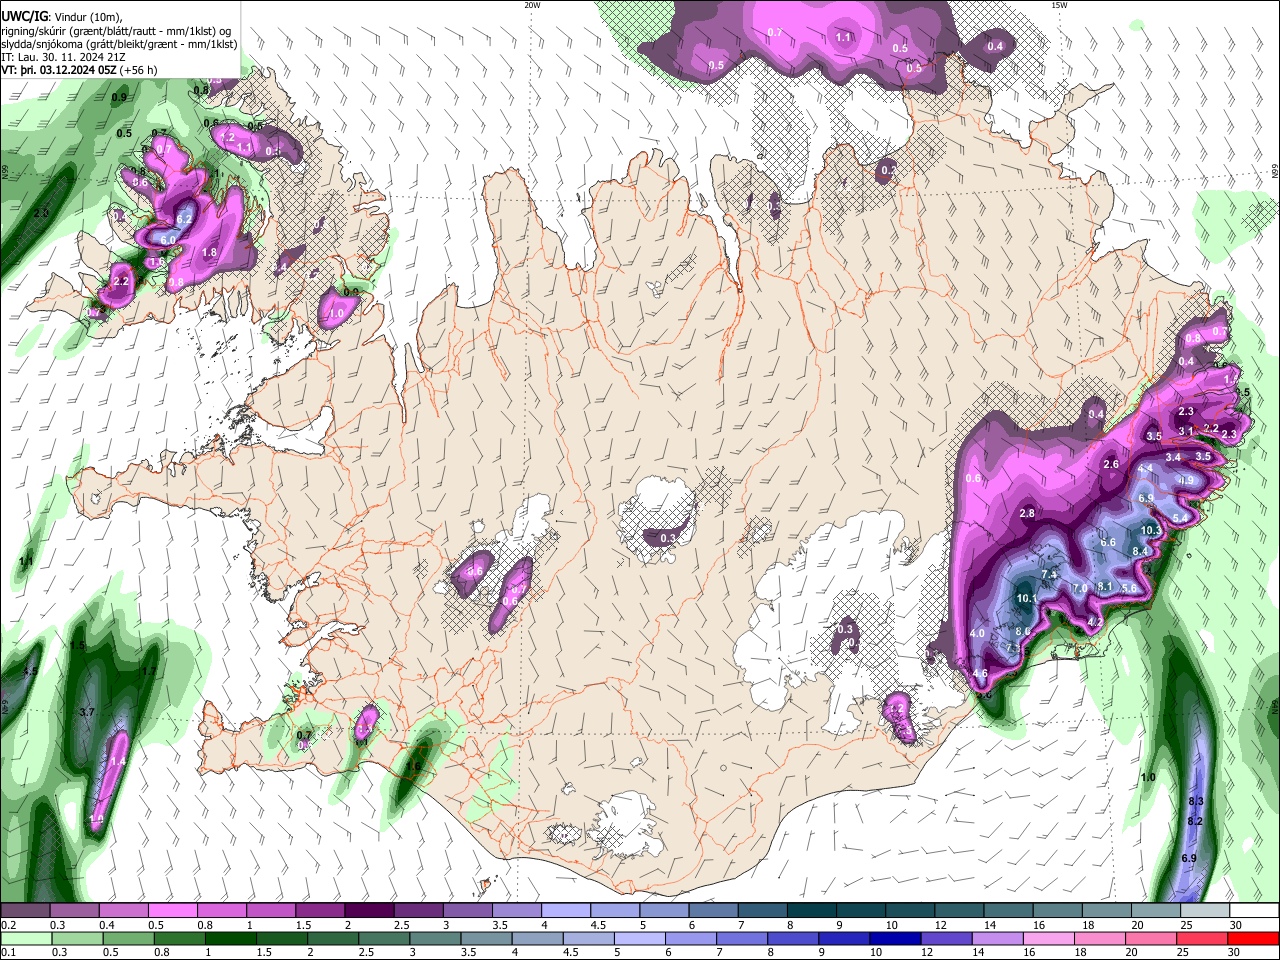
Task: Click the 10.1 precipitation value in the southeast
Action: click(1026, 599)
